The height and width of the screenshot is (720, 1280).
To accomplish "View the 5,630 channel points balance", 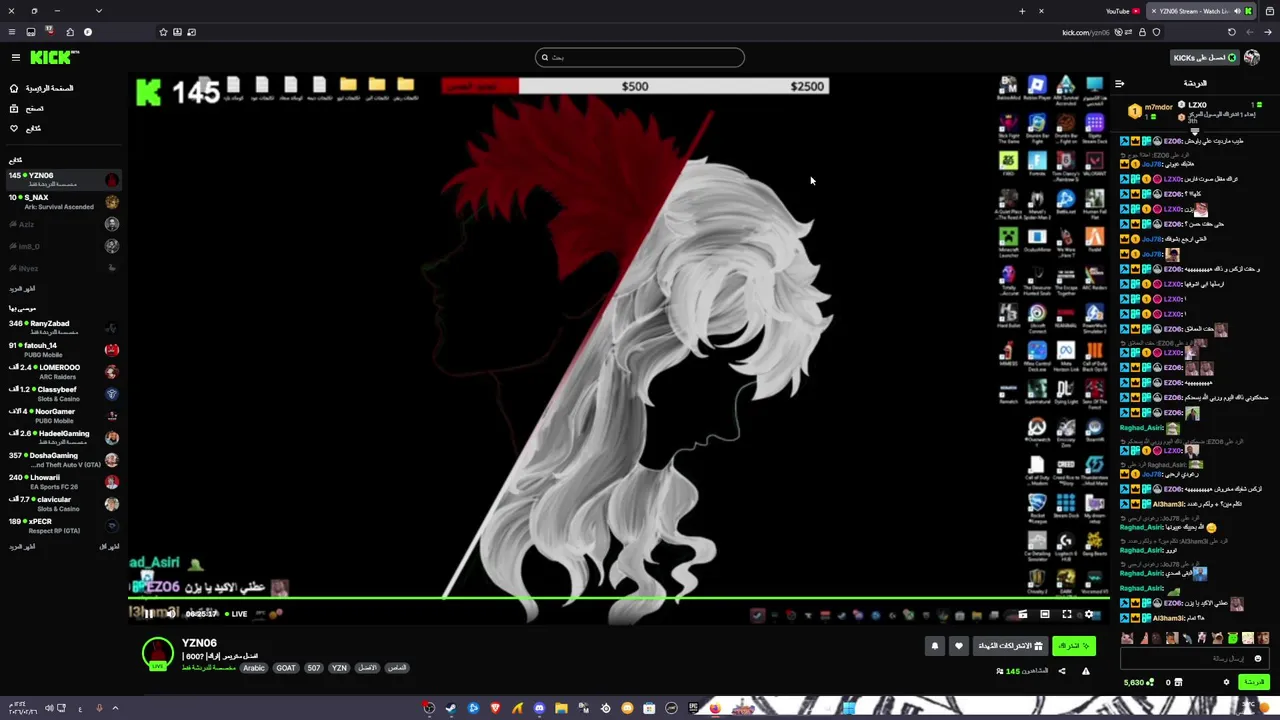I will [x=1138, y=682].
